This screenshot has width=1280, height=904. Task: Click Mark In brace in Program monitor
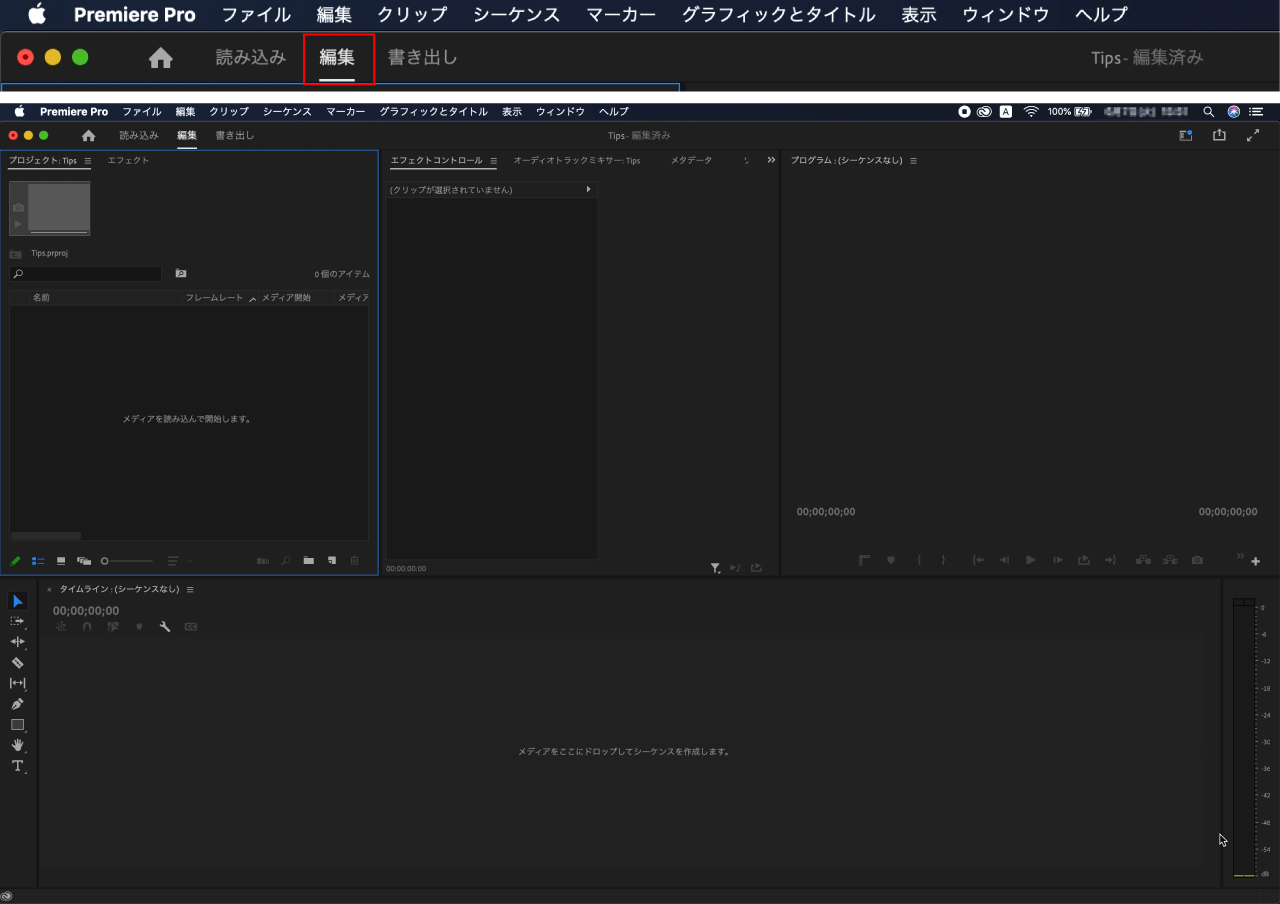pyautogui.click(x=919, y=560)
